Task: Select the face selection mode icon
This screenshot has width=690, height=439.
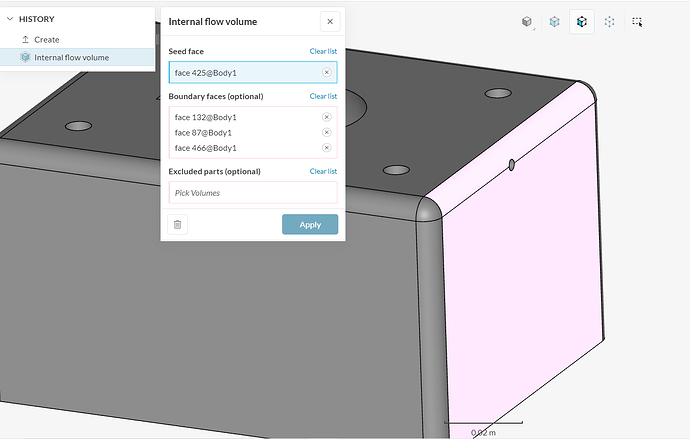Action: 582,22
